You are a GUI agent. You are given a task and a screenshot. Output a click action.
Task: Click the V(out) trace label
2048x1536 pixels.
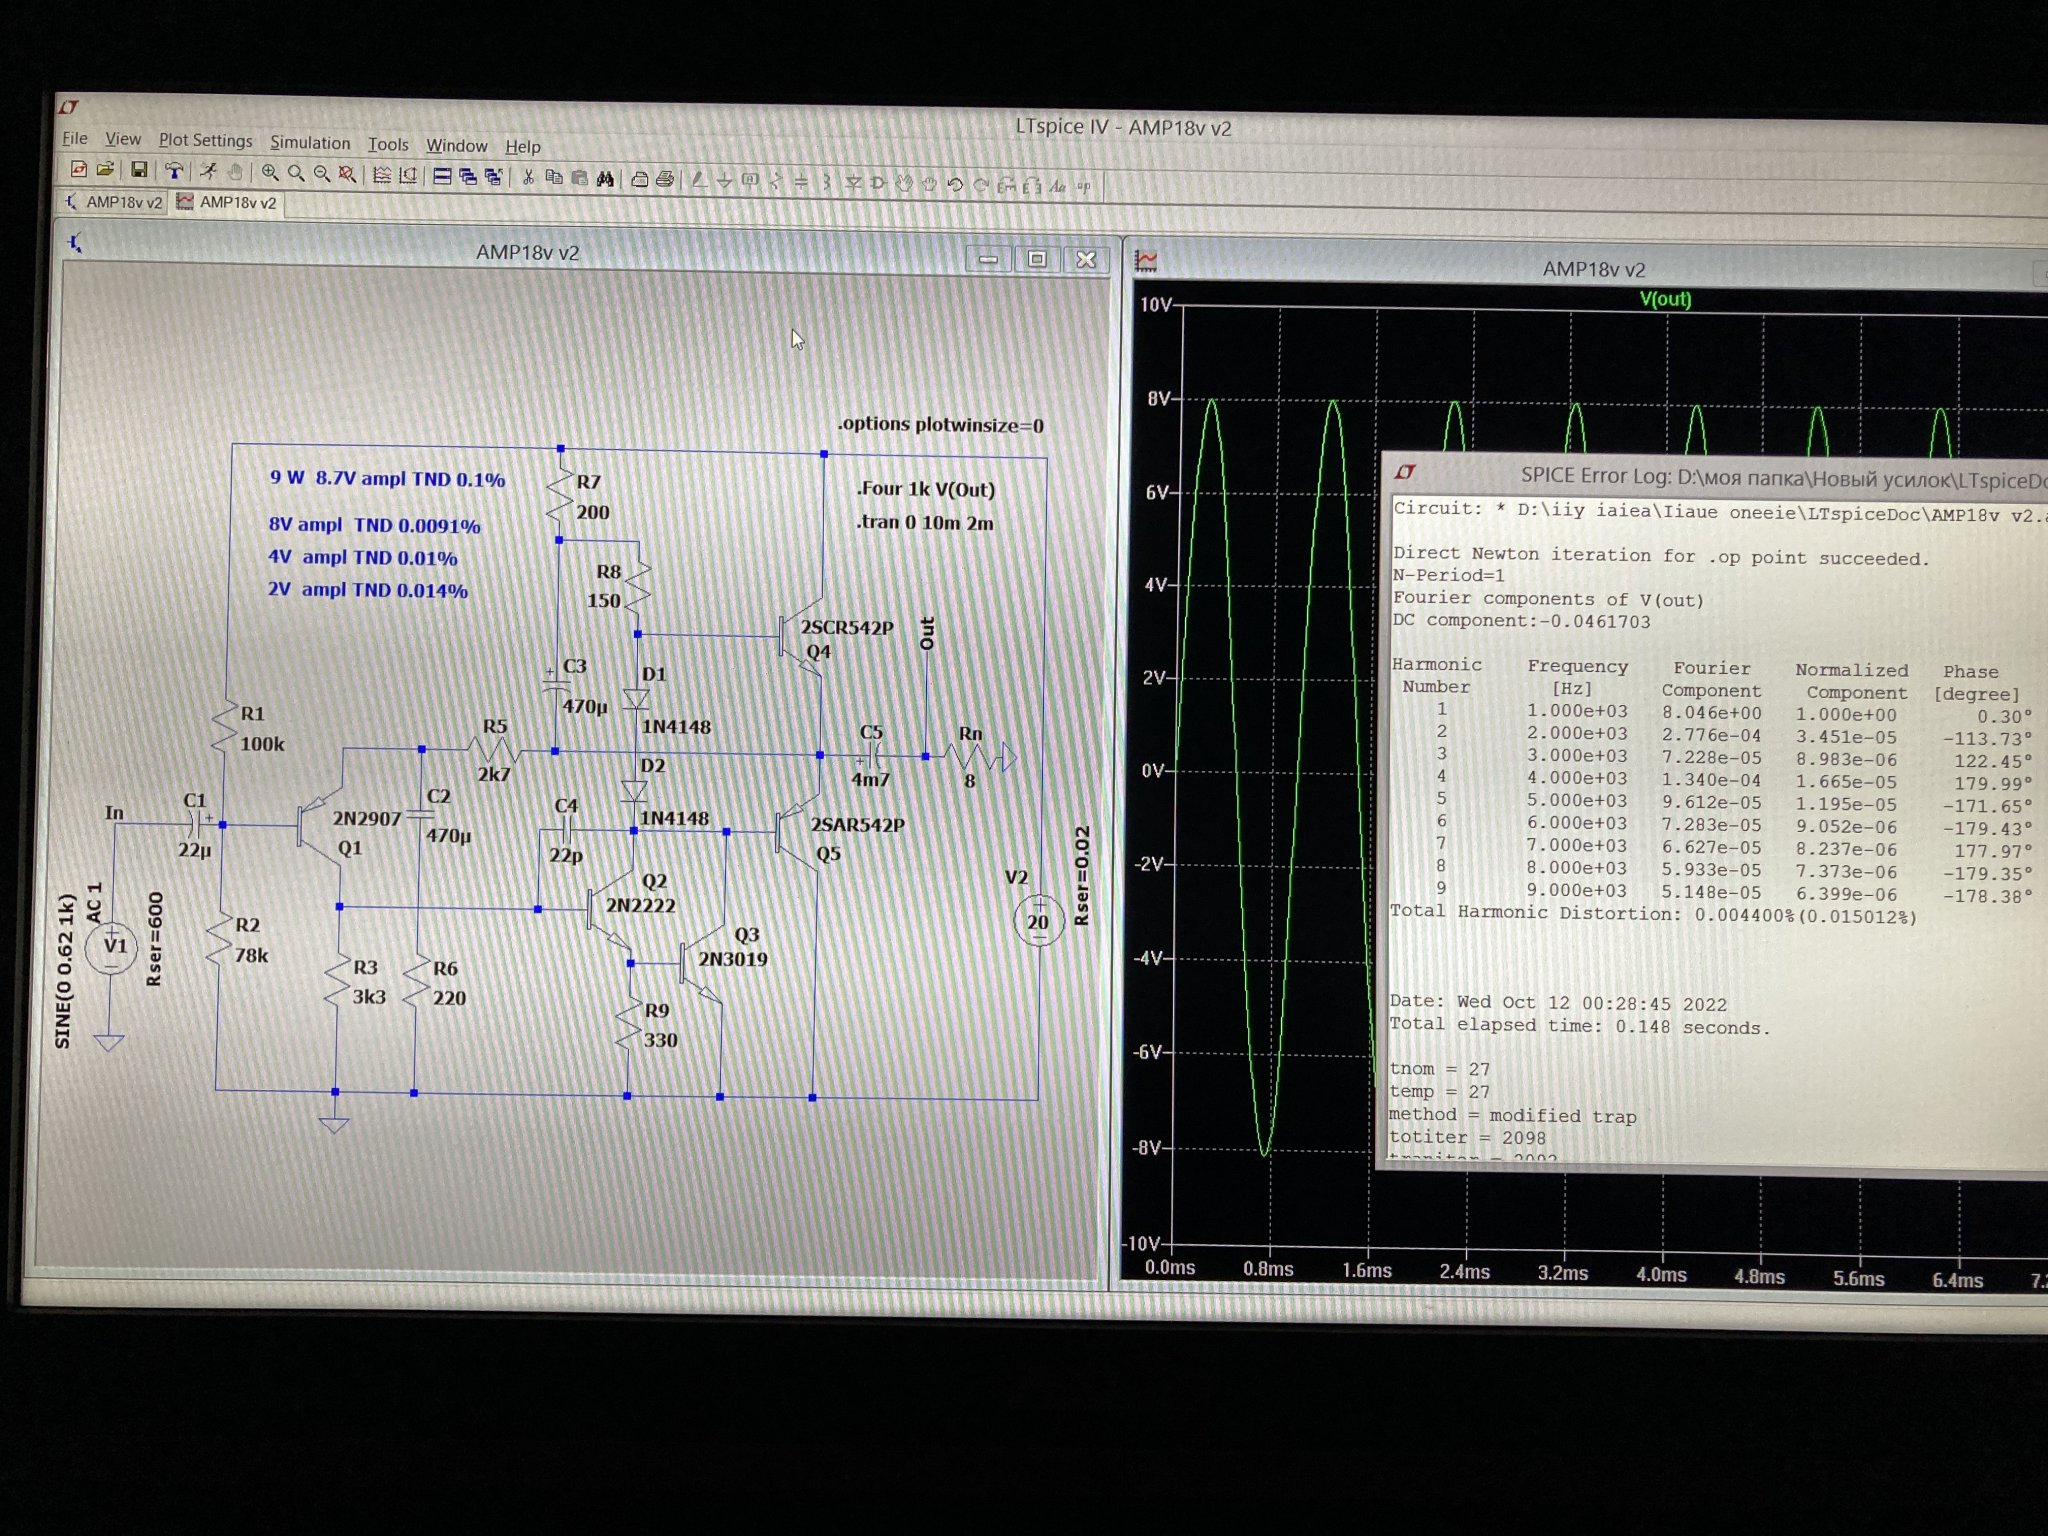1665,298
